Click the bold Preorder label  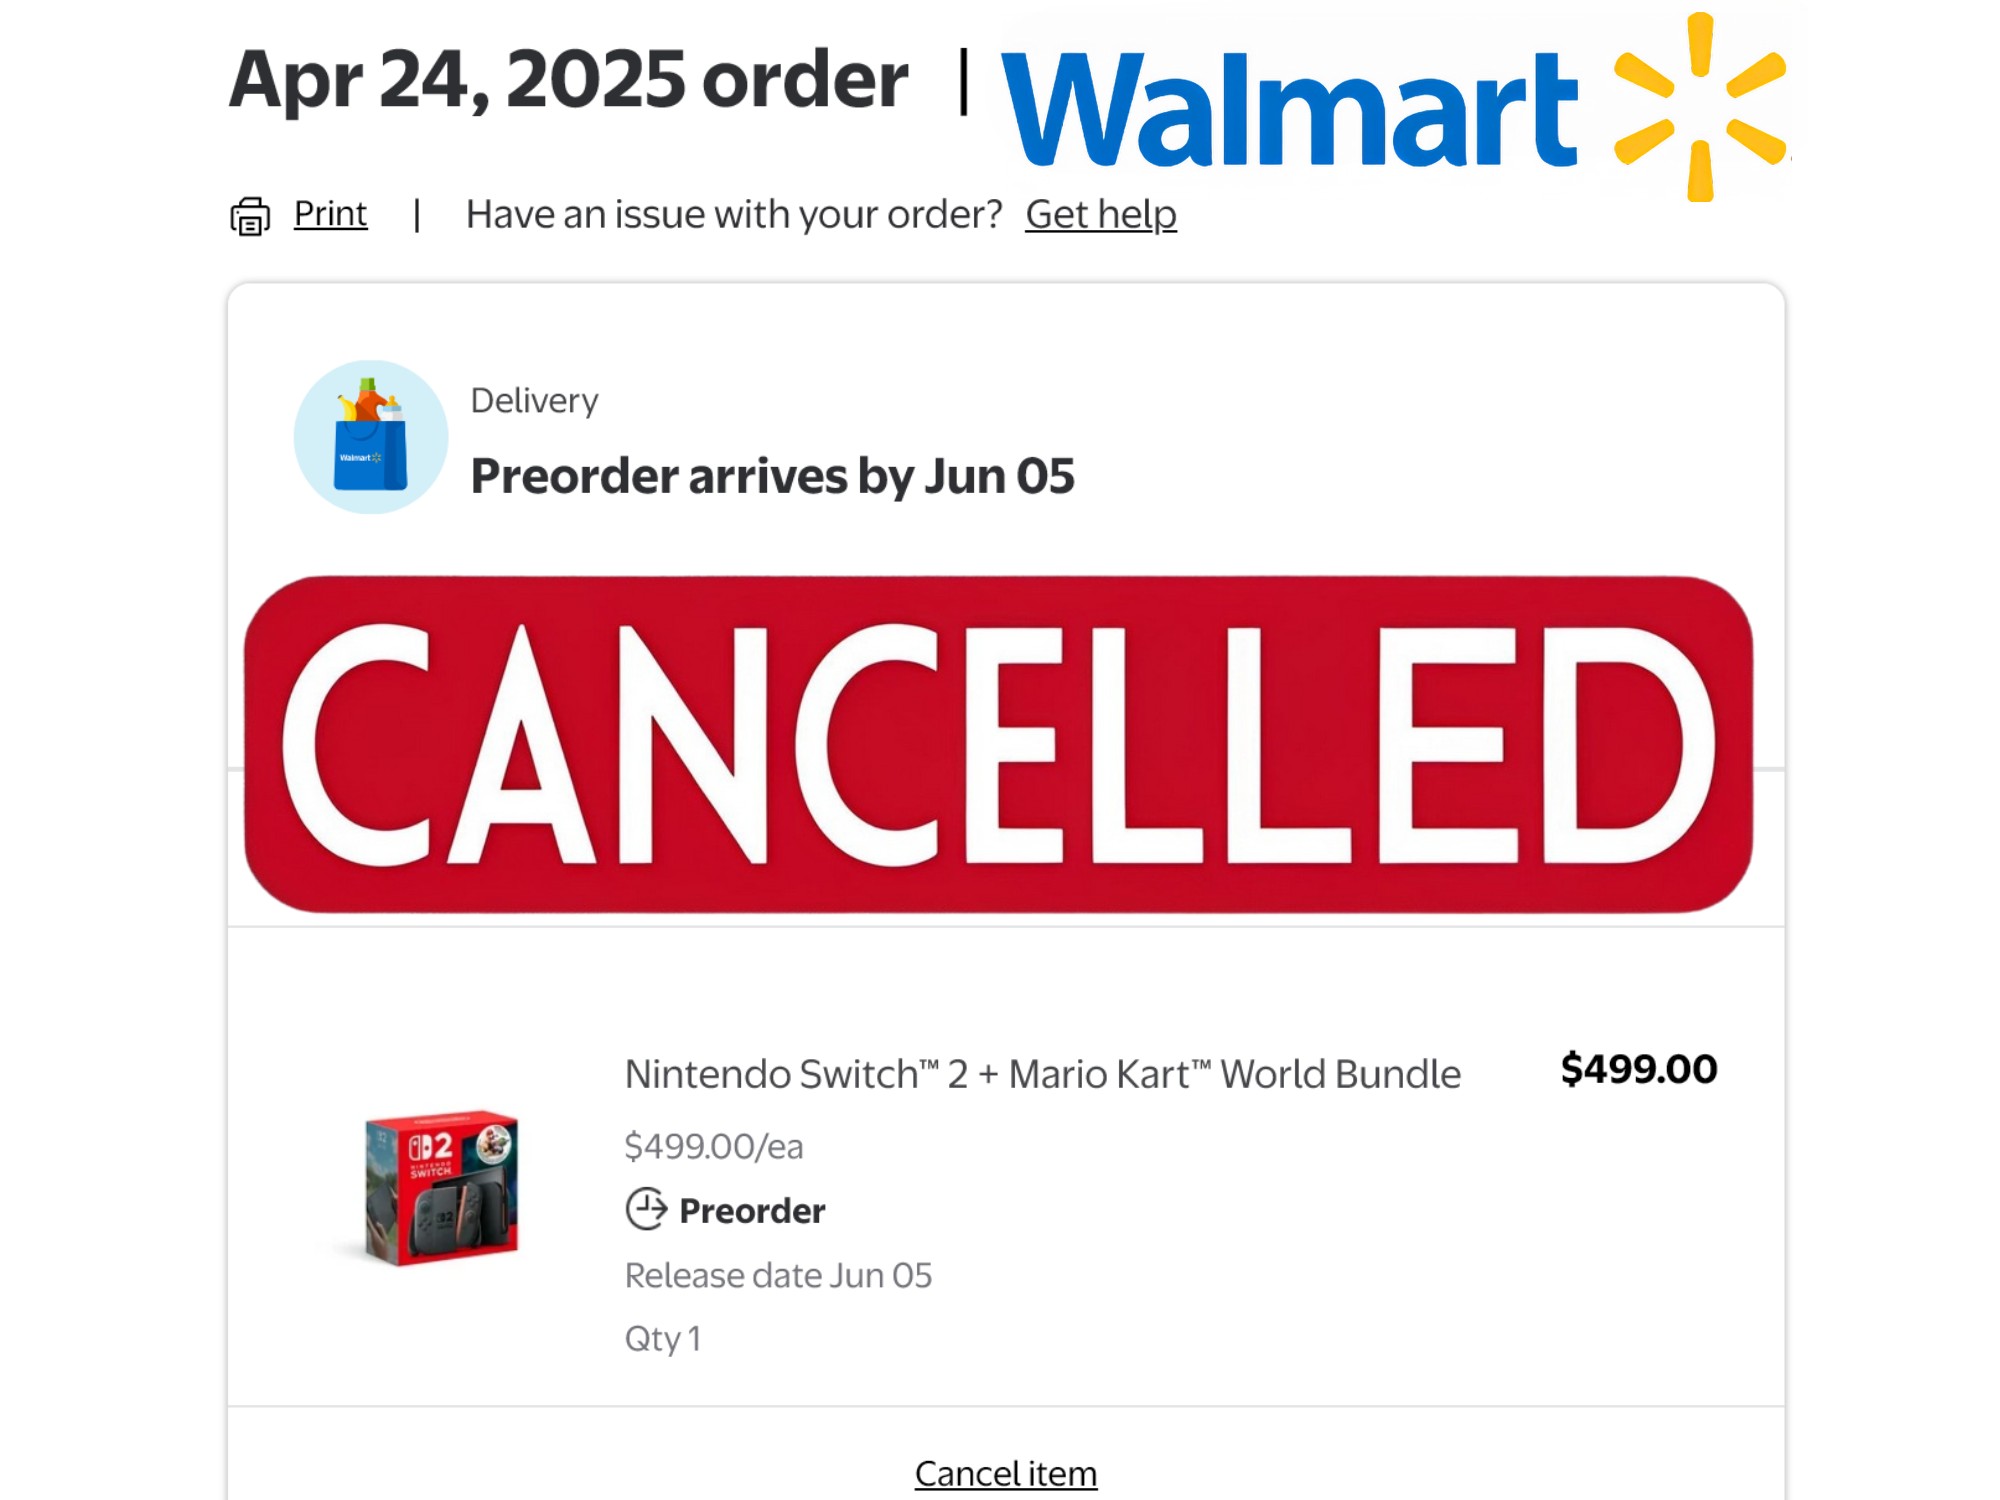(752, 1211)
